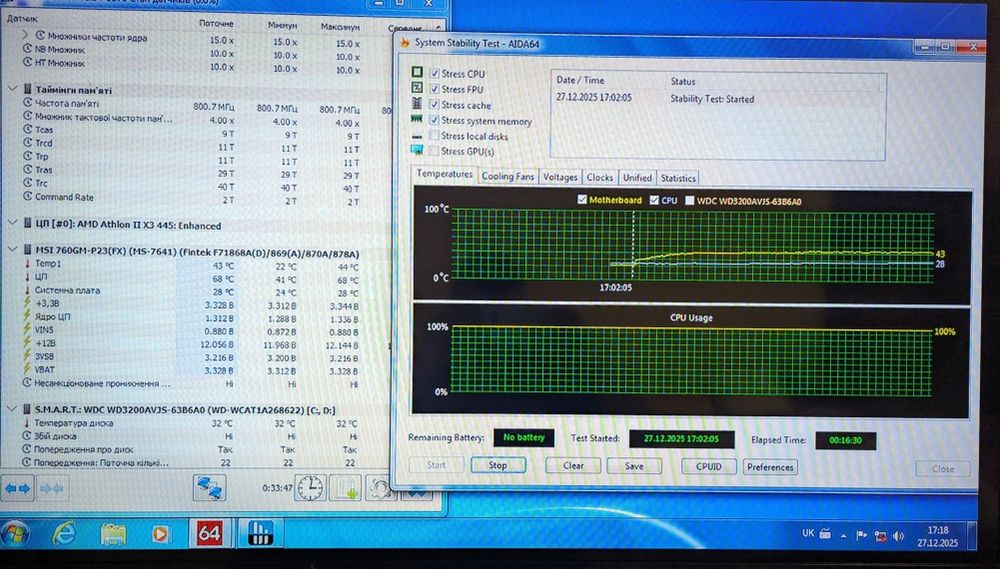Open the Statistics tab

tap(678, 179)
